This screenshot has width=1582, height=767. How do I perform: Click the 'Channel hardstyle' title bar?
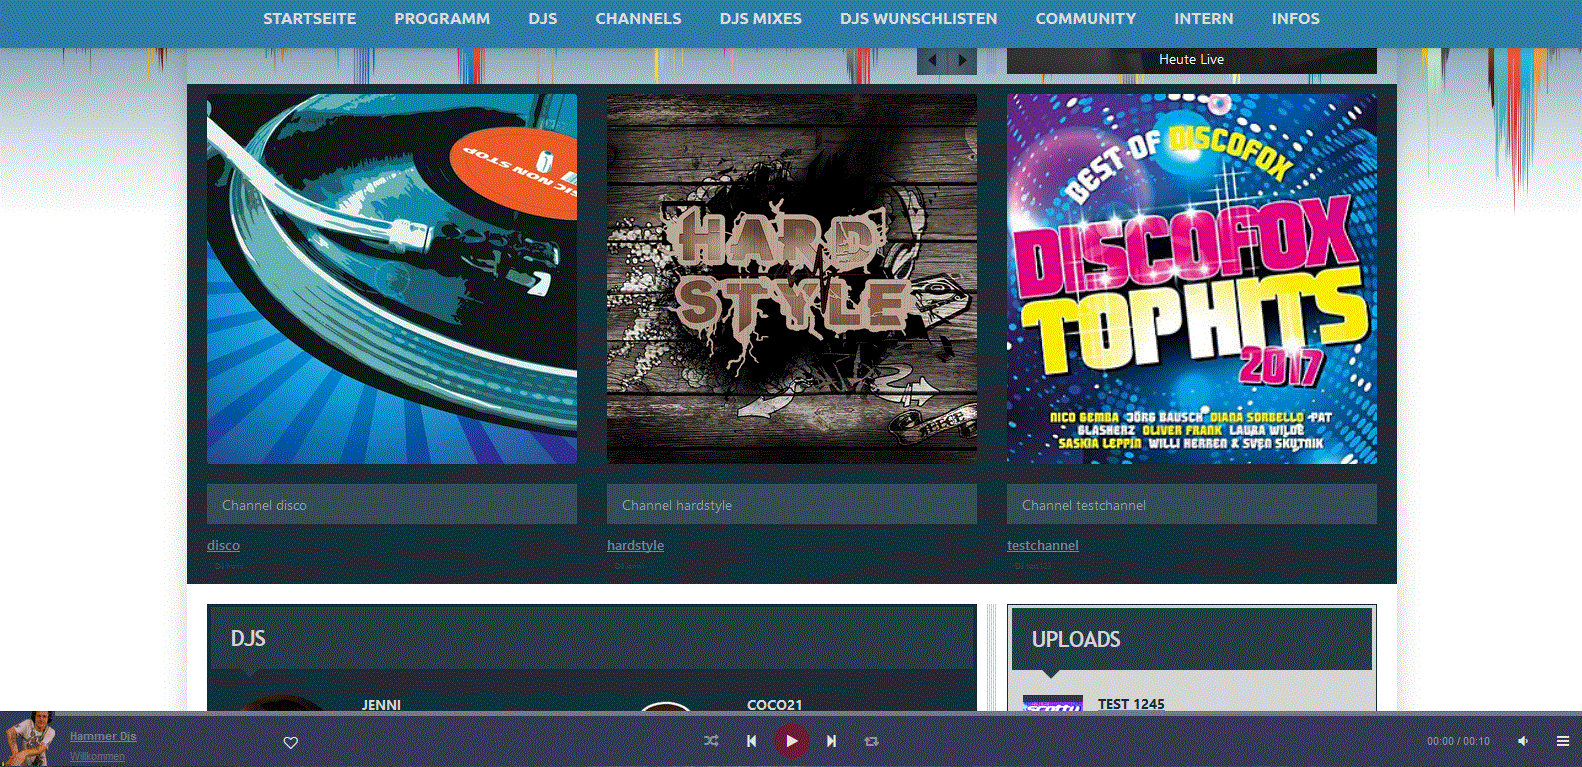coord(792,504)
